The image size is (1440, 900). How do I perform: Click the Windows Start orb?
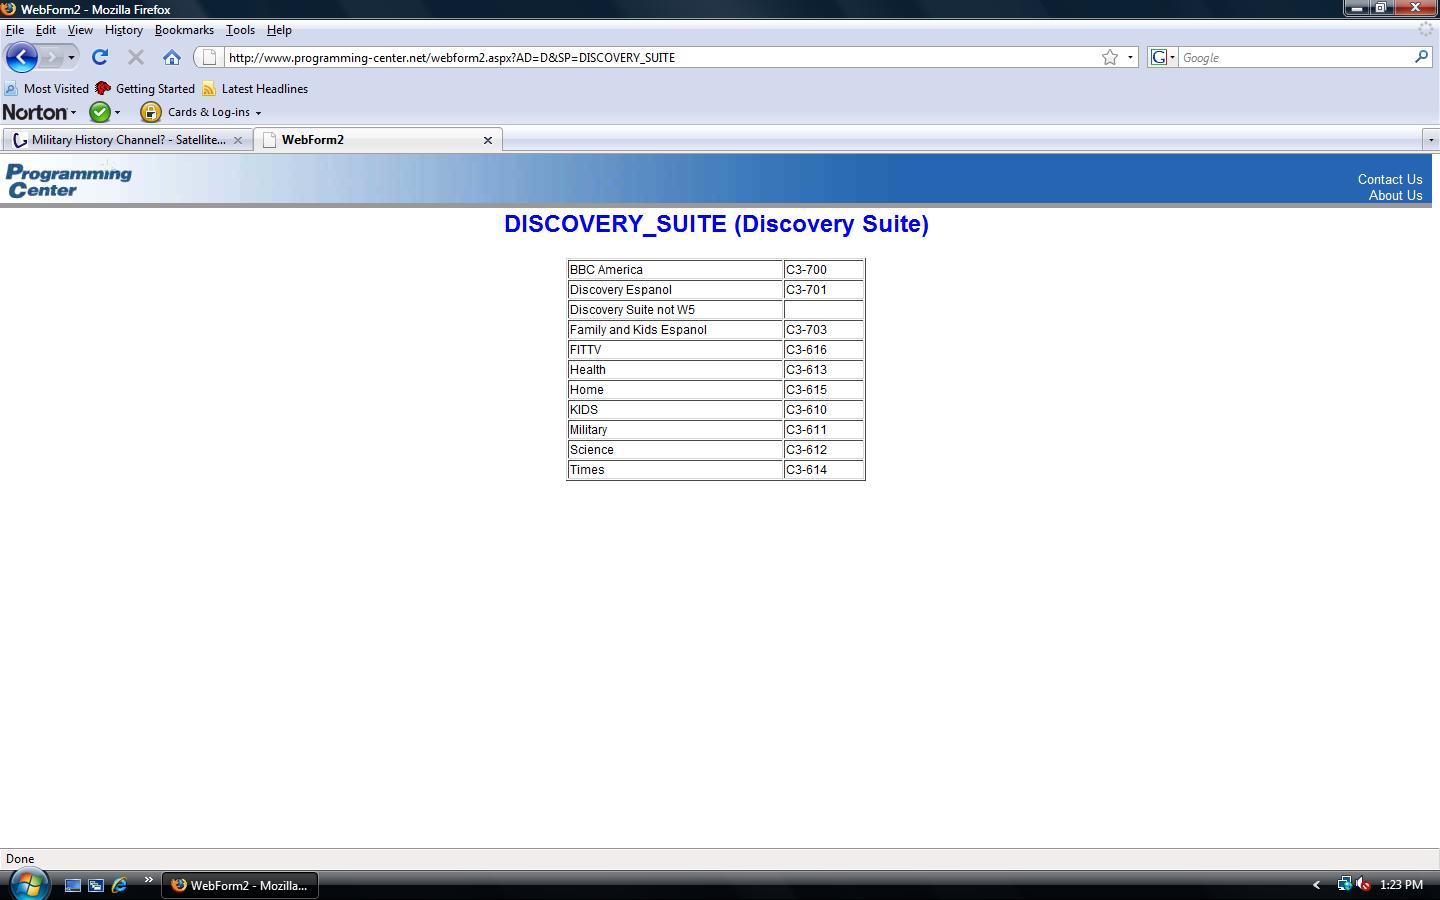pos(28,884)
